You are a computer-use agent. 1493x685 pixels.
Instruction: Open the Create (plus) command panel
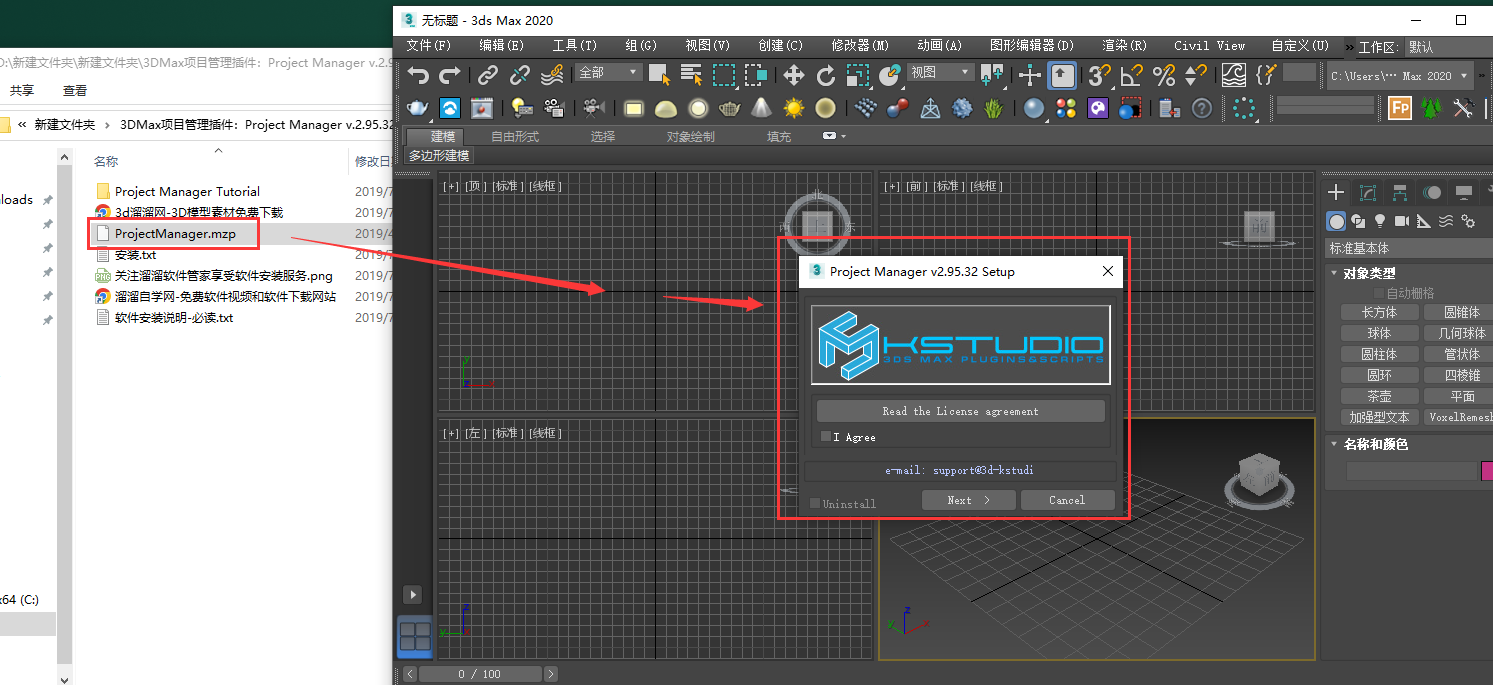1336,192
